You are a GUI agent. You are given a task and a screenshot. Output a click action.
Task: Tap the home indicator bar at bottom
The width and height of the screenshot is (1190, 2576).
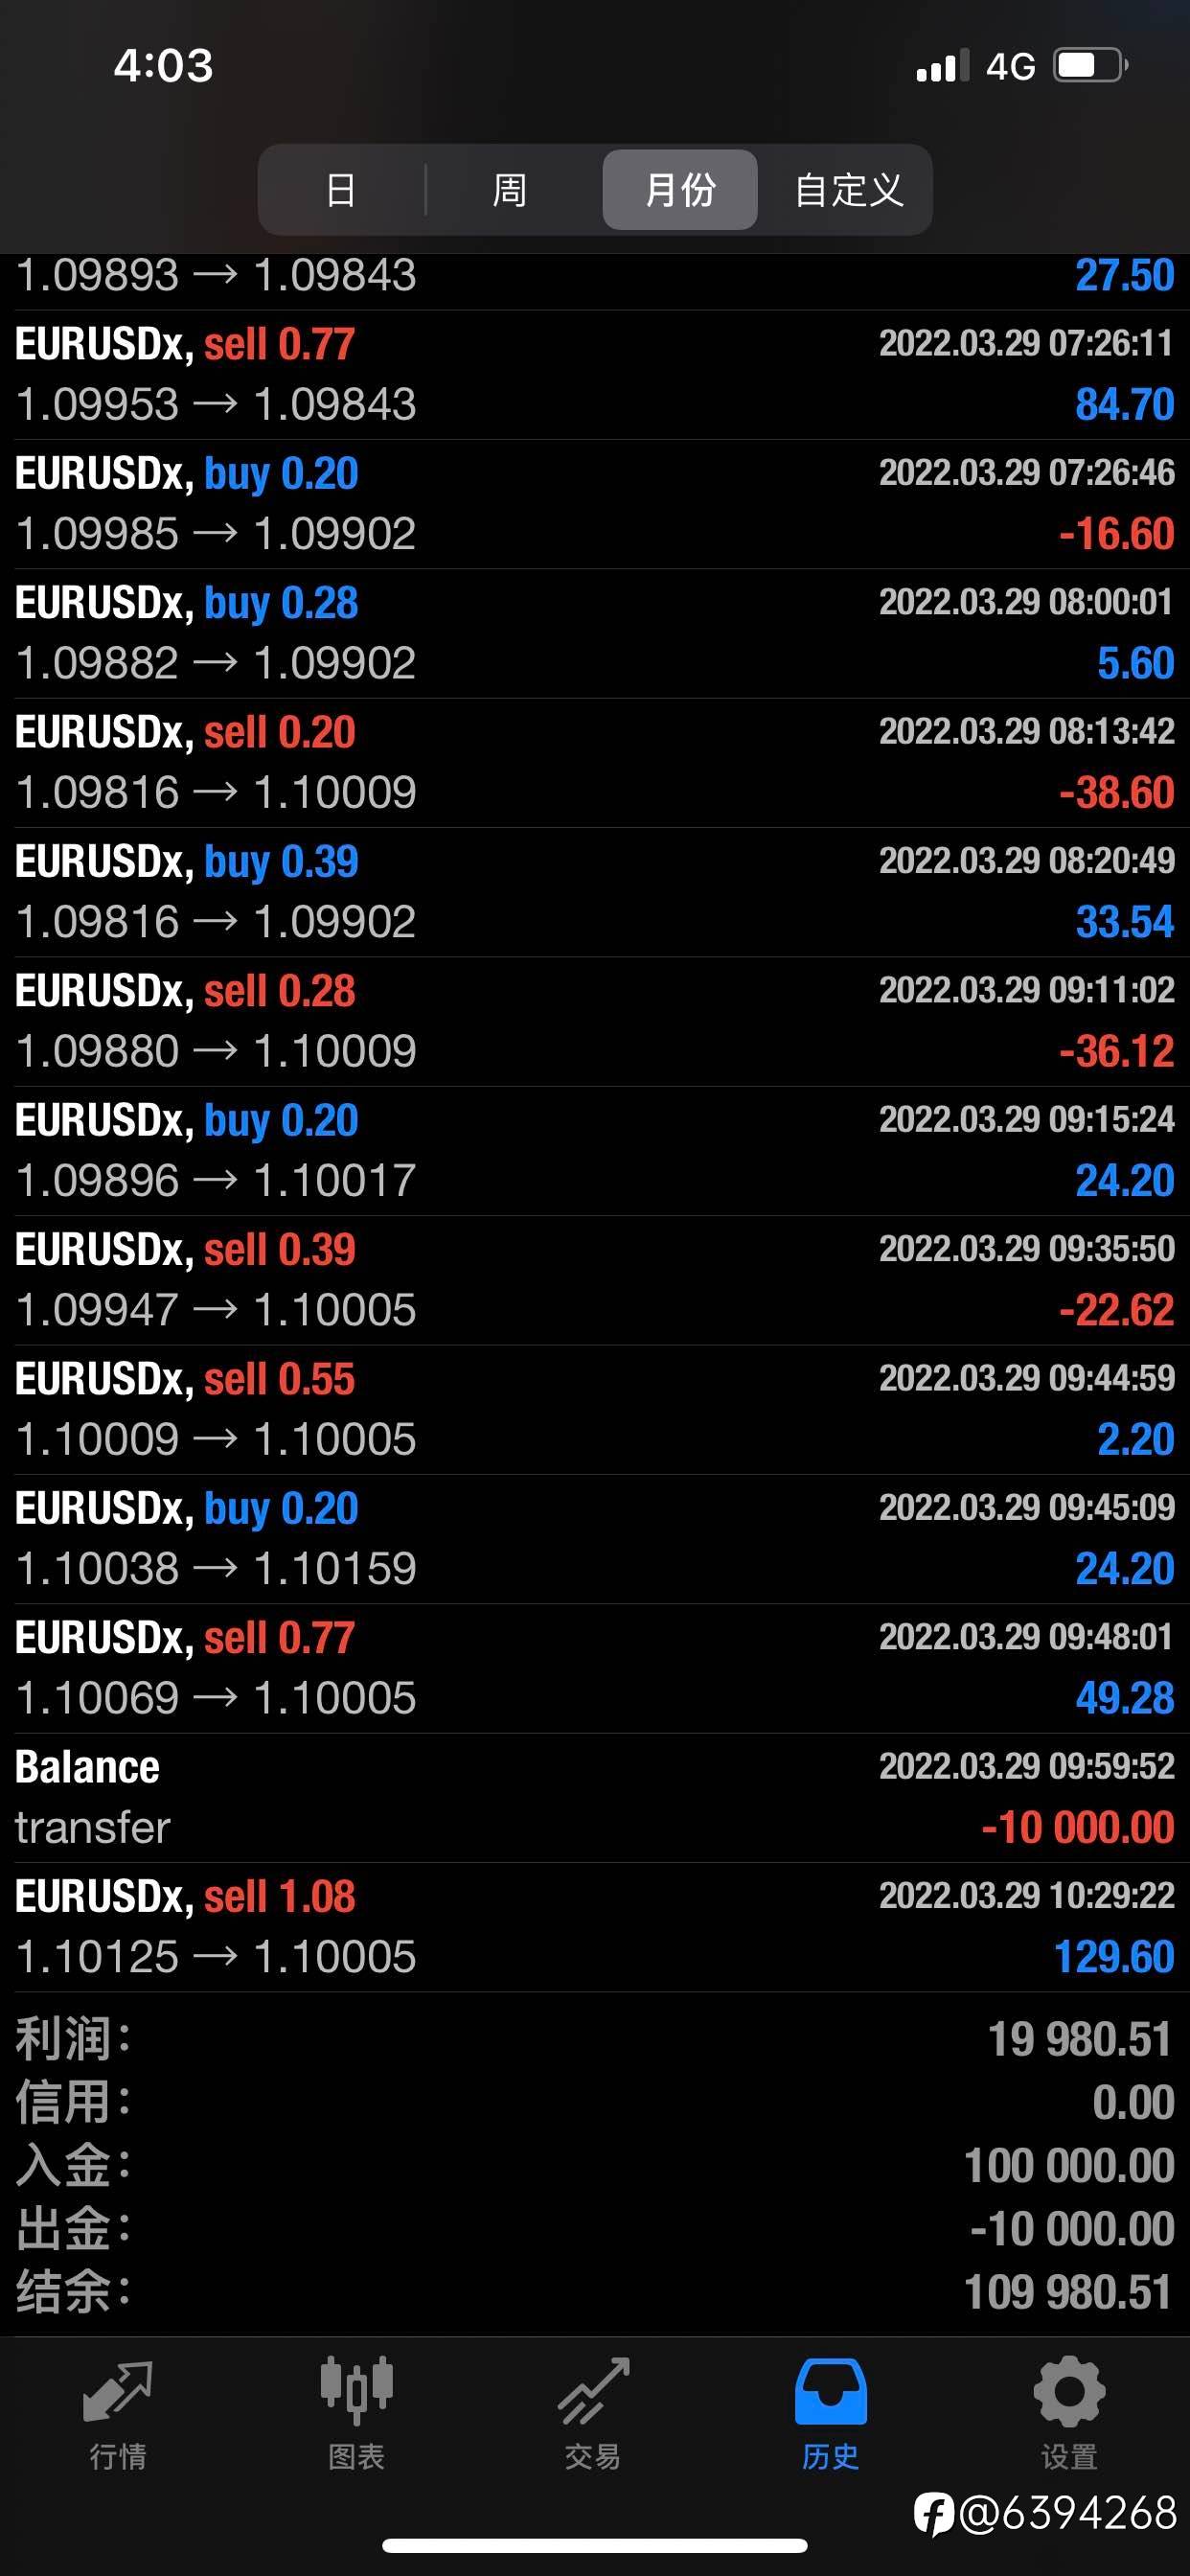click(x=595, y=2545)
